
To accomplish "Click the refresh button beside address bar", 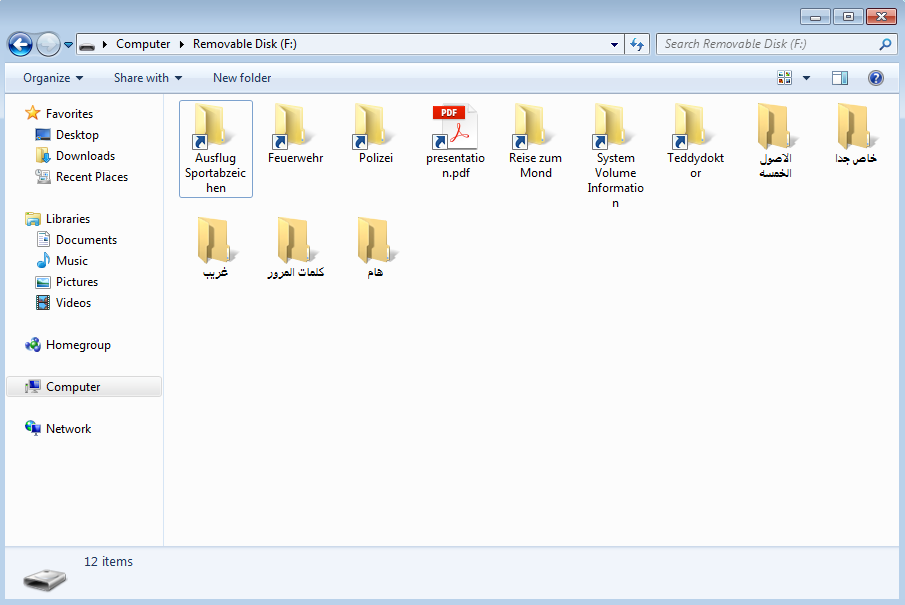I will click(x=637, y=44).
